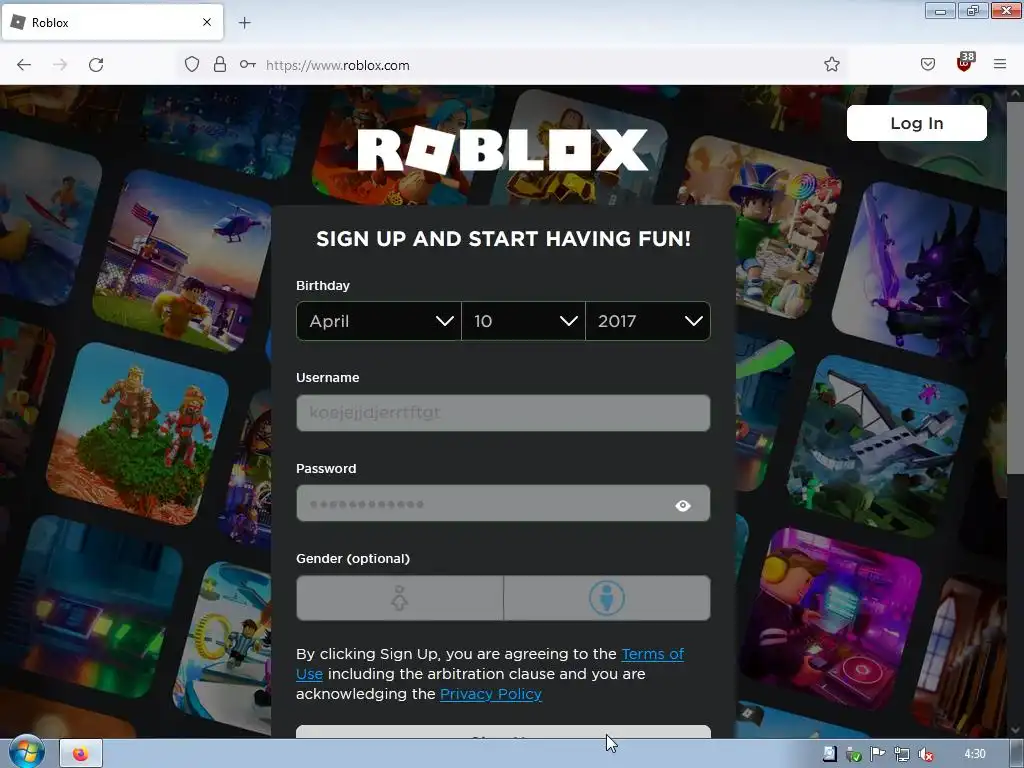Open the Privacy Policy link
The height and width of the screenshot is (768, 1024).
coord(491,694)
